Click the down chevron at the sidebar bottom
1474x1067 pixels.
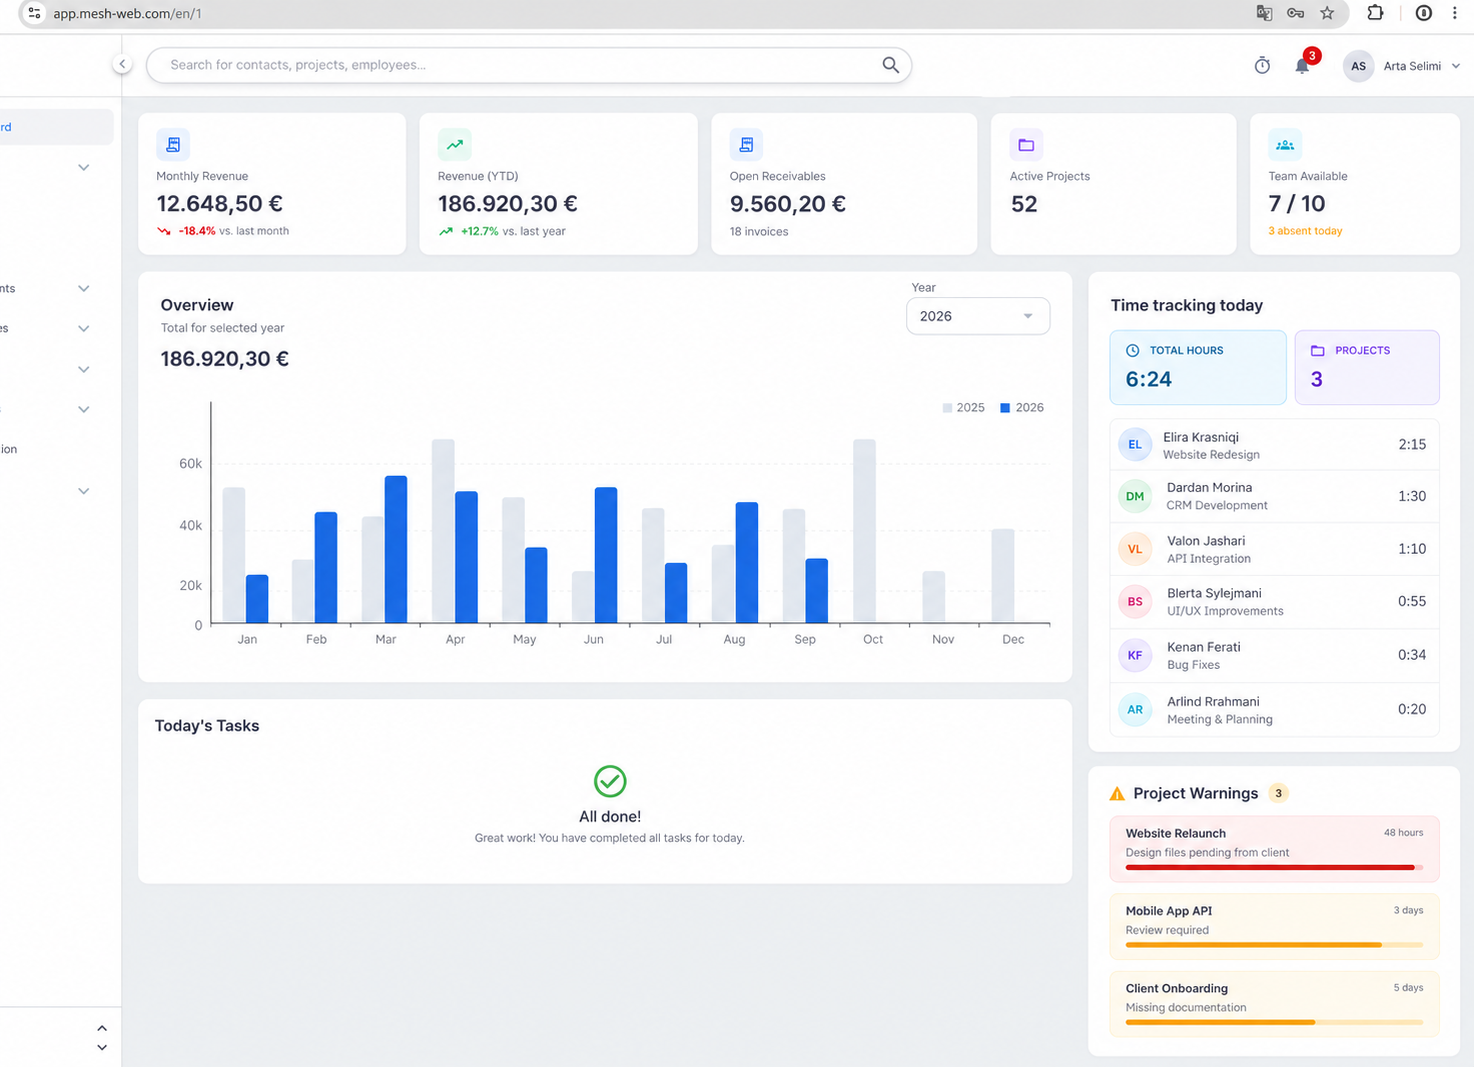click(102, 1047)
